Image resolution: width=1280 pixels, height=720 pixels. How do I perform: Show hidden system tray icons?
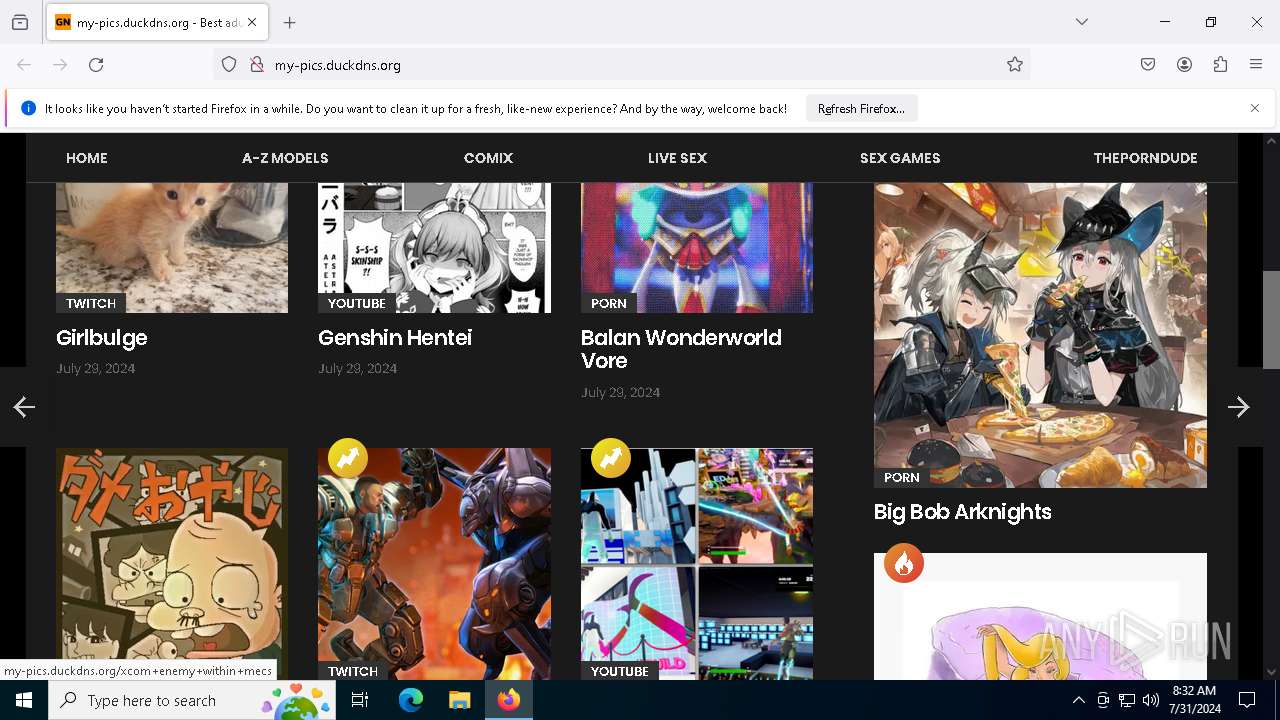(x=1078, y=700)
